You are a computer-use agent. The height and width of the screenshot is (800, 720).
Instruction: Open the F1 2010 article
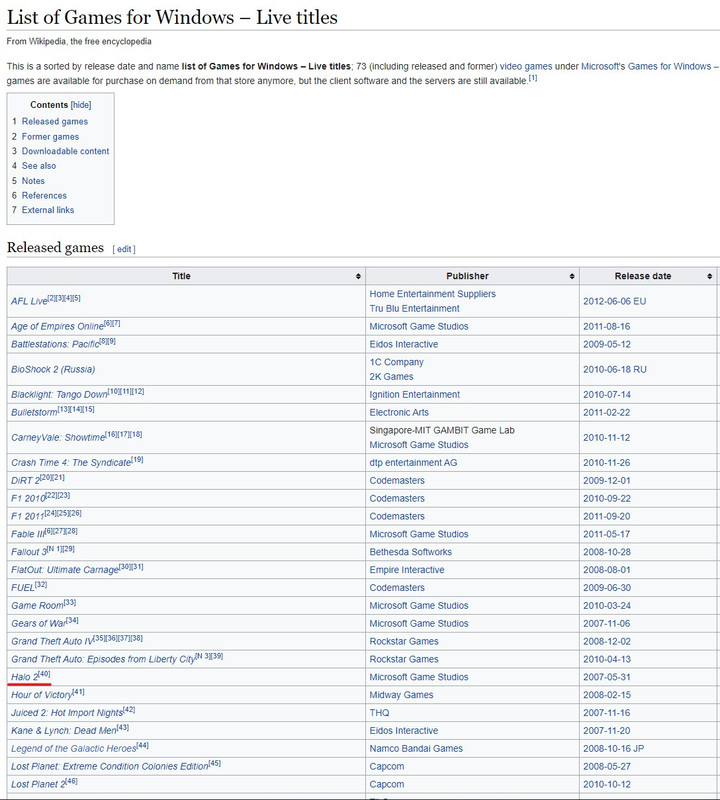click(x=28, y=498)
